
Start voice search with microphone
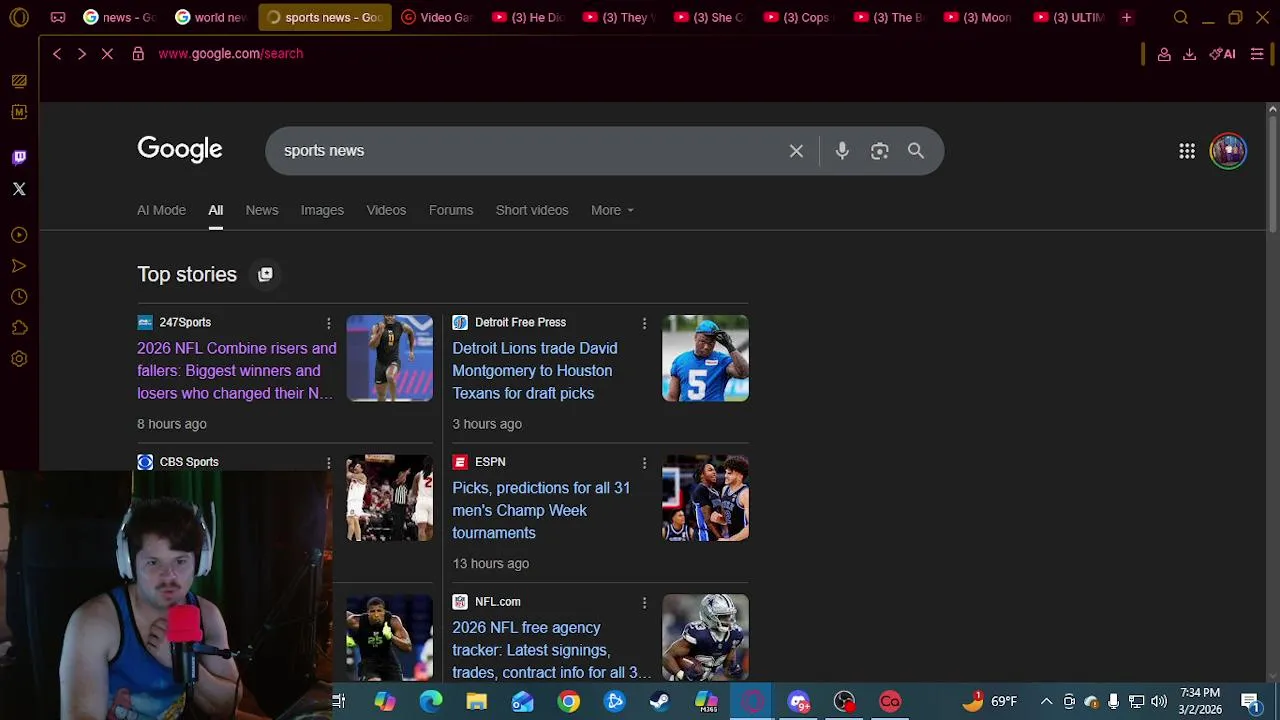point(842,151)
